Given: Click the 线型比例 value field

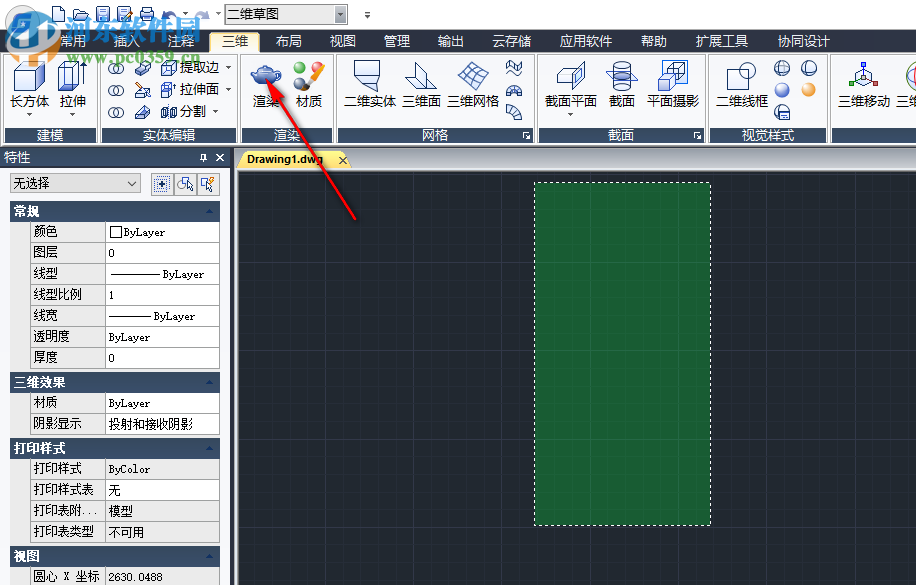Looking at the screenshot, I should (x=162, y=295).
